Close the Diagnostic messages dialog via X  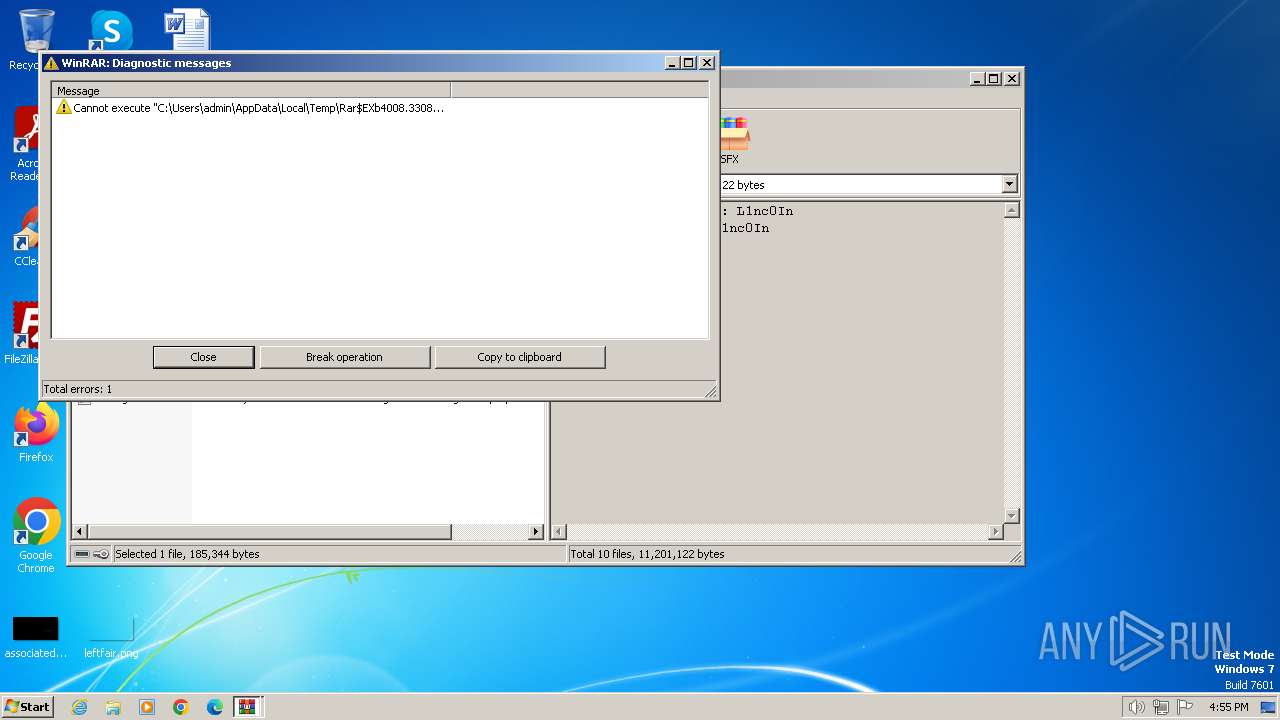point(707,62)
